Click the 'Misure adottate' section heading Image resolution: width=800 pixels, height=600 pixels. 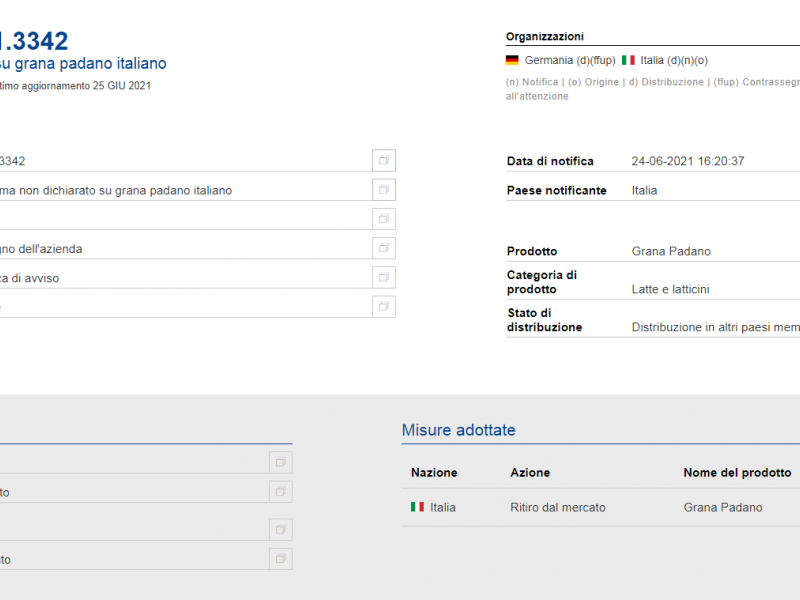coord(458,430)
